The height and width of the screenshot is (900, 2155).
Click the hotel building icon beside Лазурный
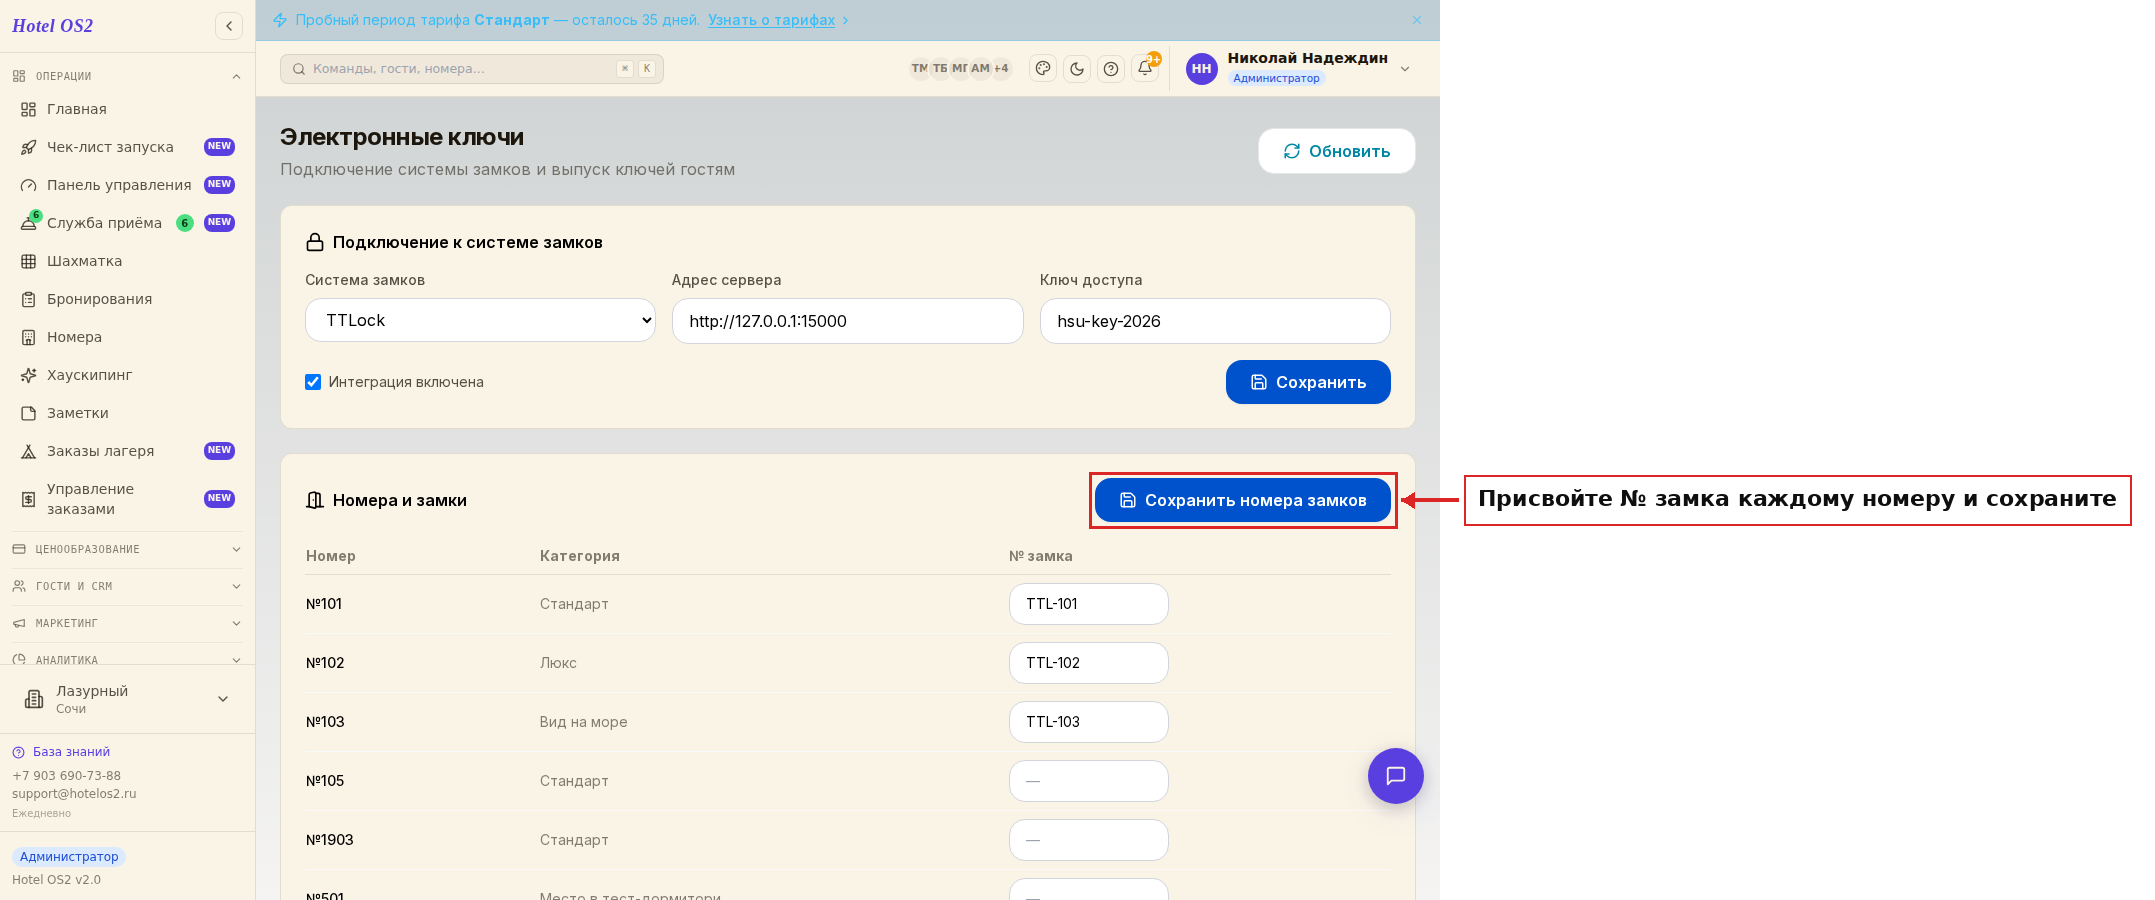(34, 699)
